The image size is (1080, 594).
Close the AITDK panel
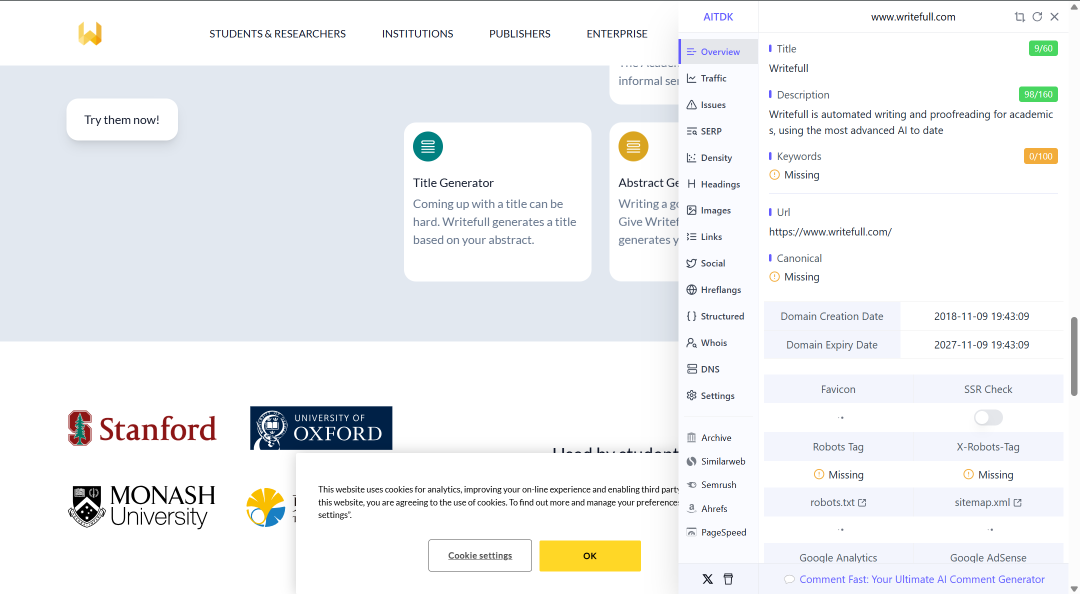[x=1055, y=17]
